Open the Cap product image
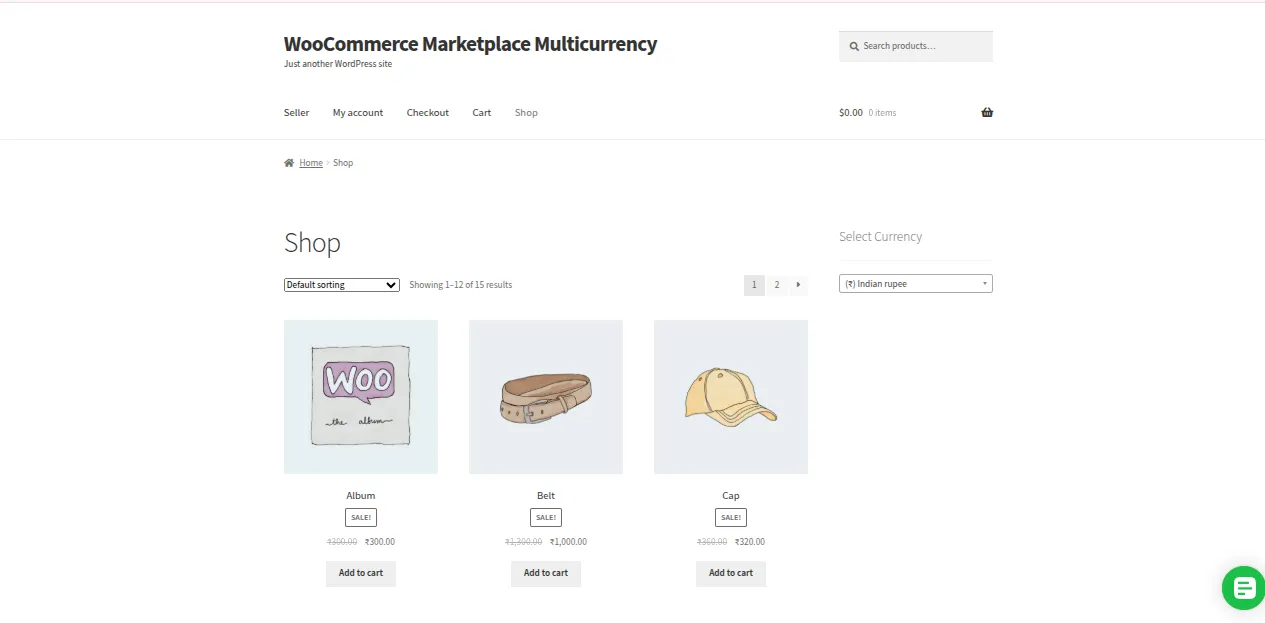This screenshot has height=623, width=1265. pos(731,397)
